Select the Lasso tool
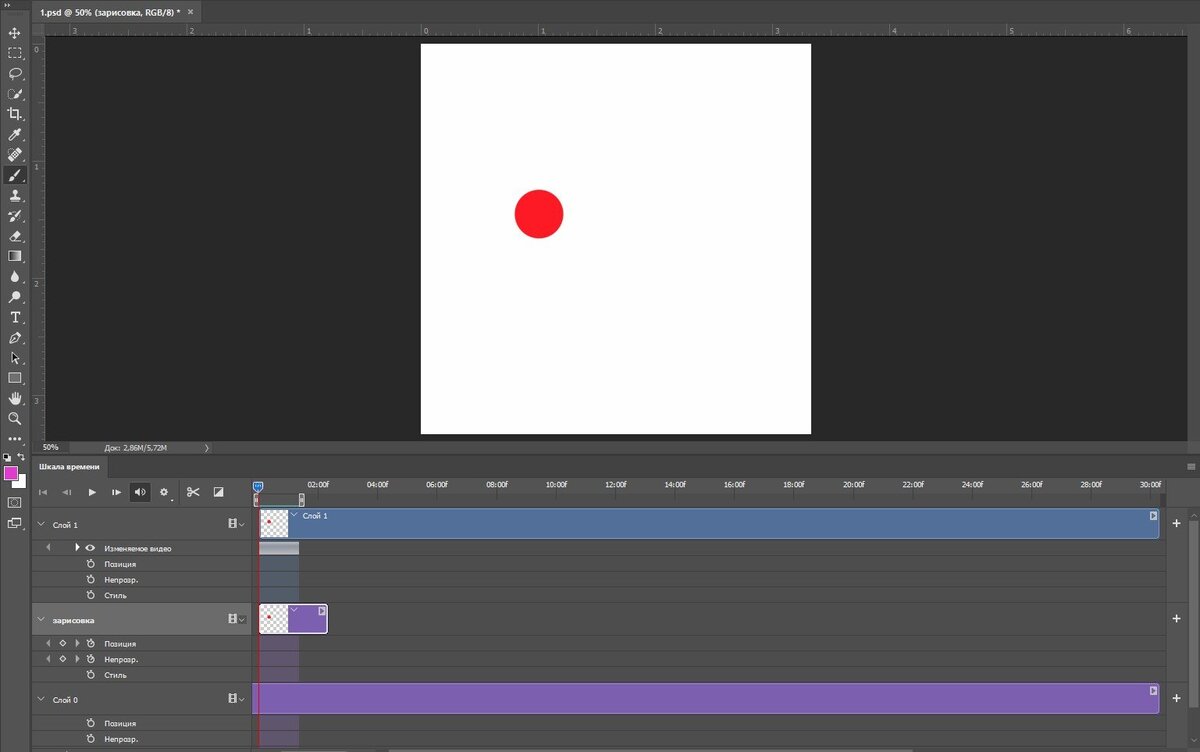 coord(15,73)
